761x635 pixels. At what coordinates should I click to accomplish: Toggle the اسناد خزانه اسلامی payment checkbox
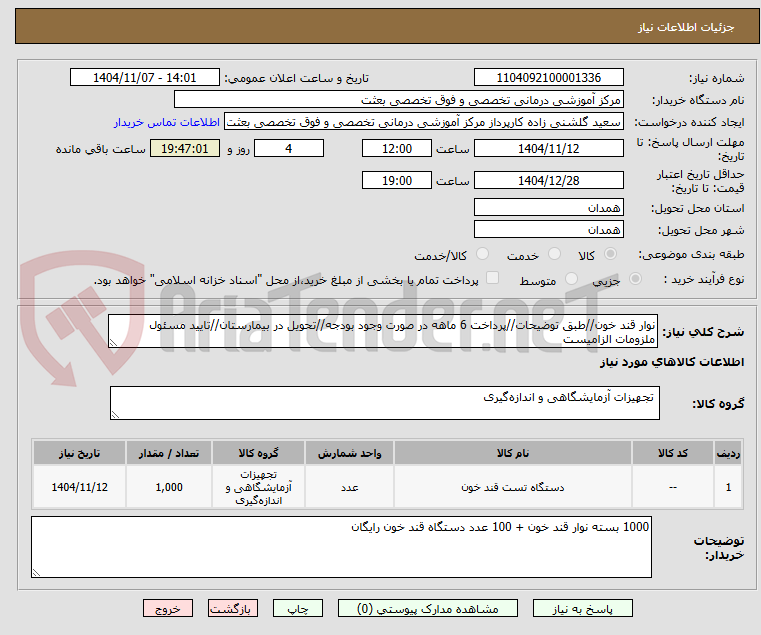pos(492,278)
